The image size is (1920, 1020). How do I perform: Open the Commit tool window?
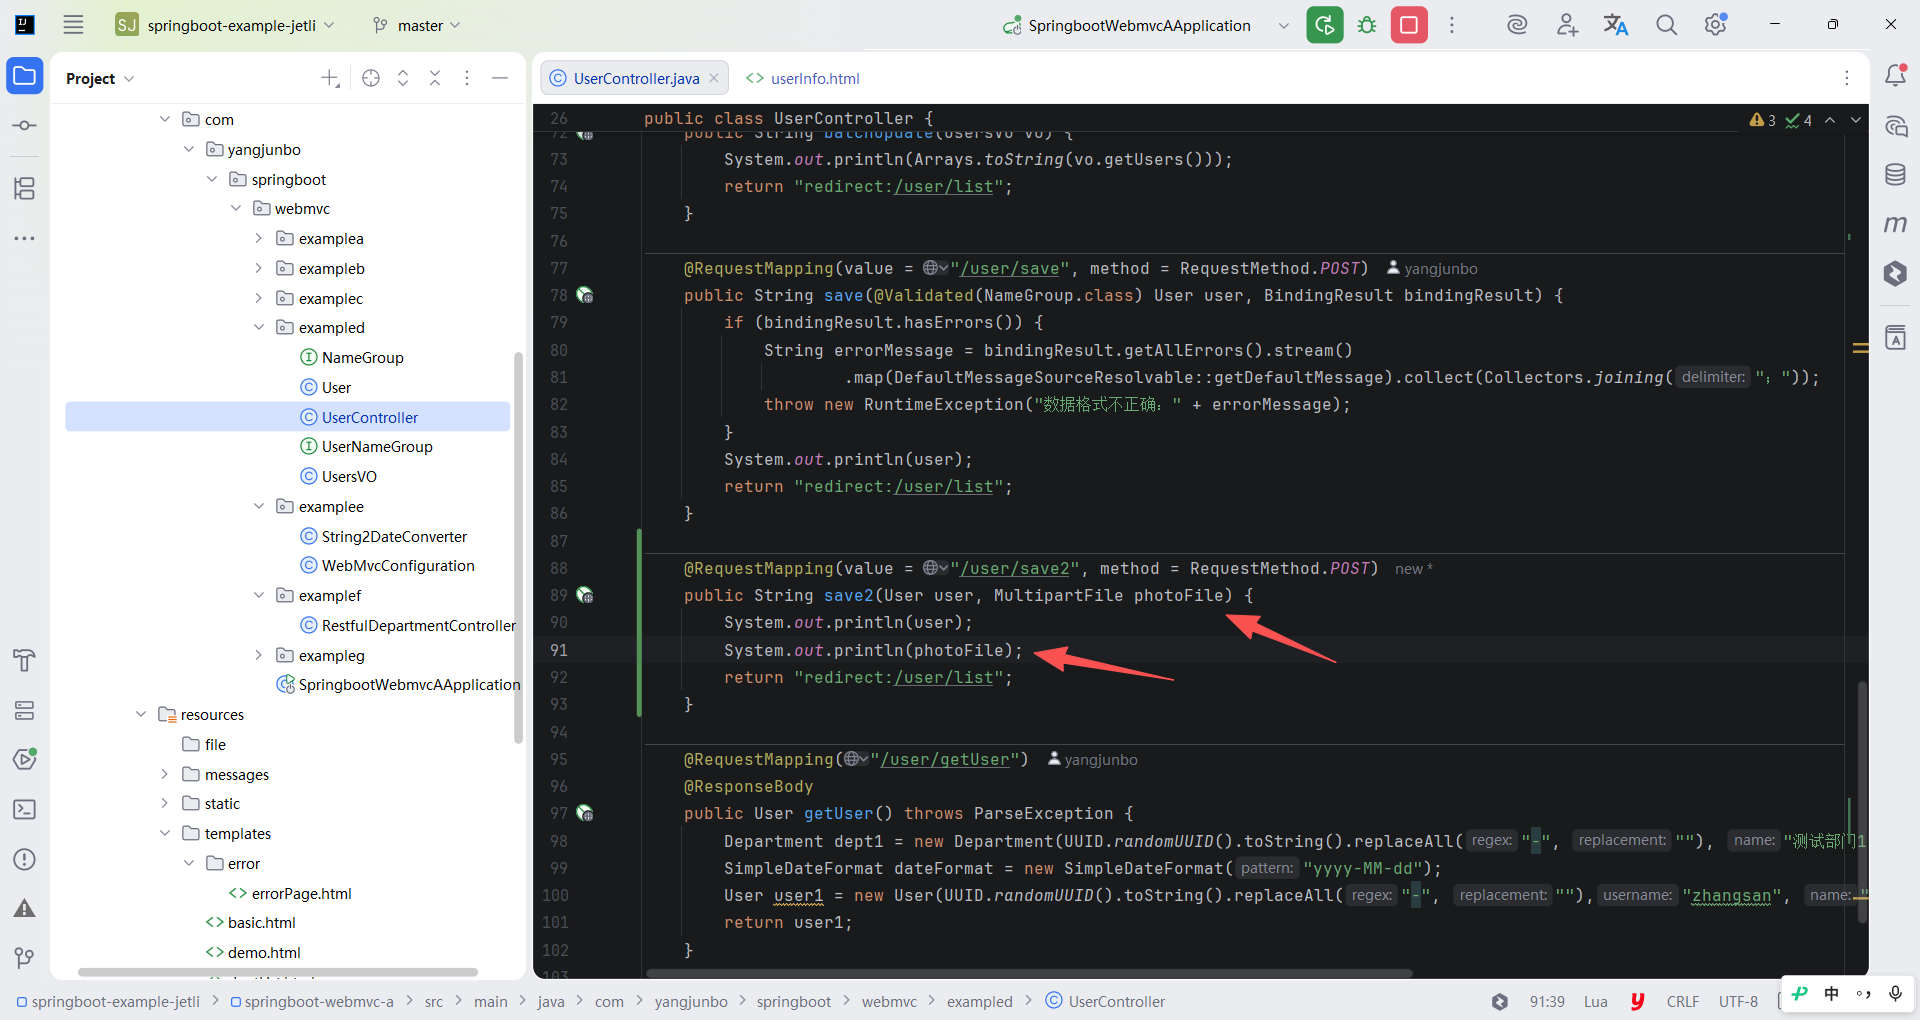(25, 126)
